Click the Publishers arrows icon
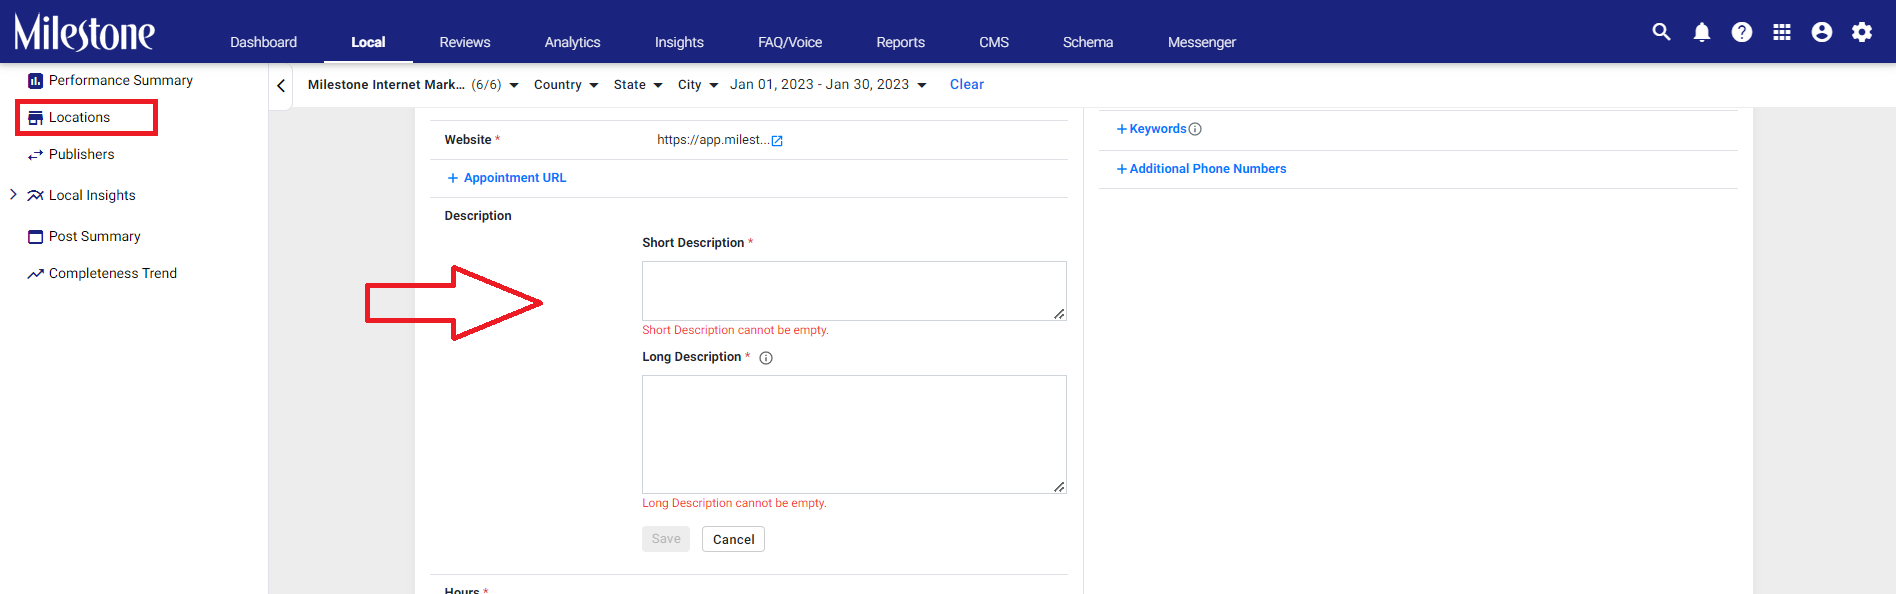The image size is (1896, 594). tap(35, 155)
